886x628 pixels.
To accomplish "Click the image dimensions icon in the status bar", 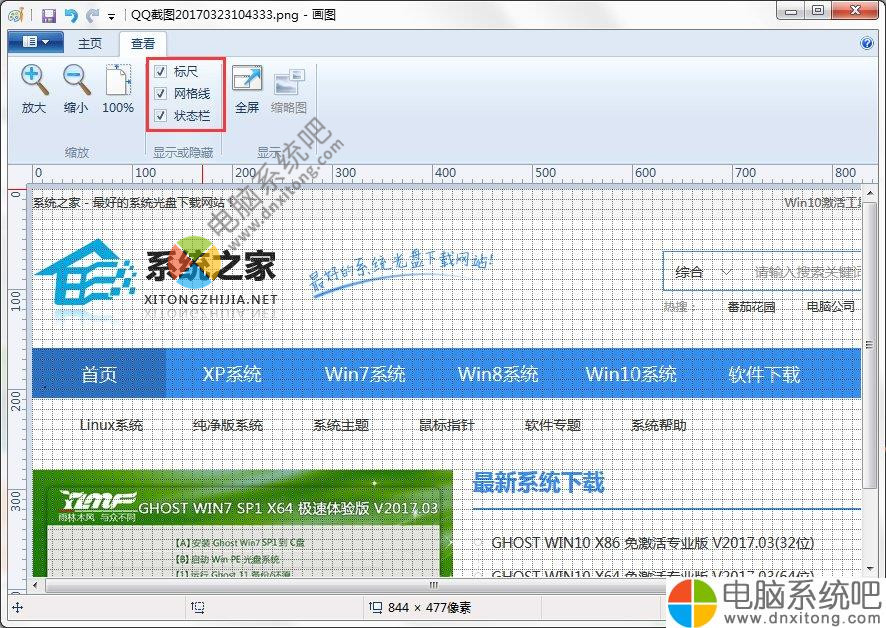I will 376,607.
